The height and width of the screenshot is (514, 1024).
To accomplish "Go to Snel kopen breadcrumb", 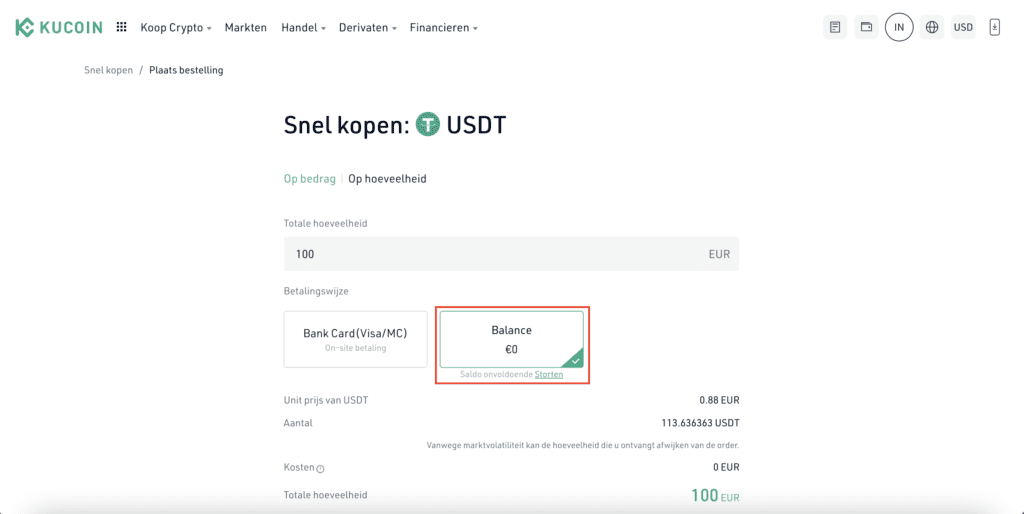I will (x=108, y=70).
